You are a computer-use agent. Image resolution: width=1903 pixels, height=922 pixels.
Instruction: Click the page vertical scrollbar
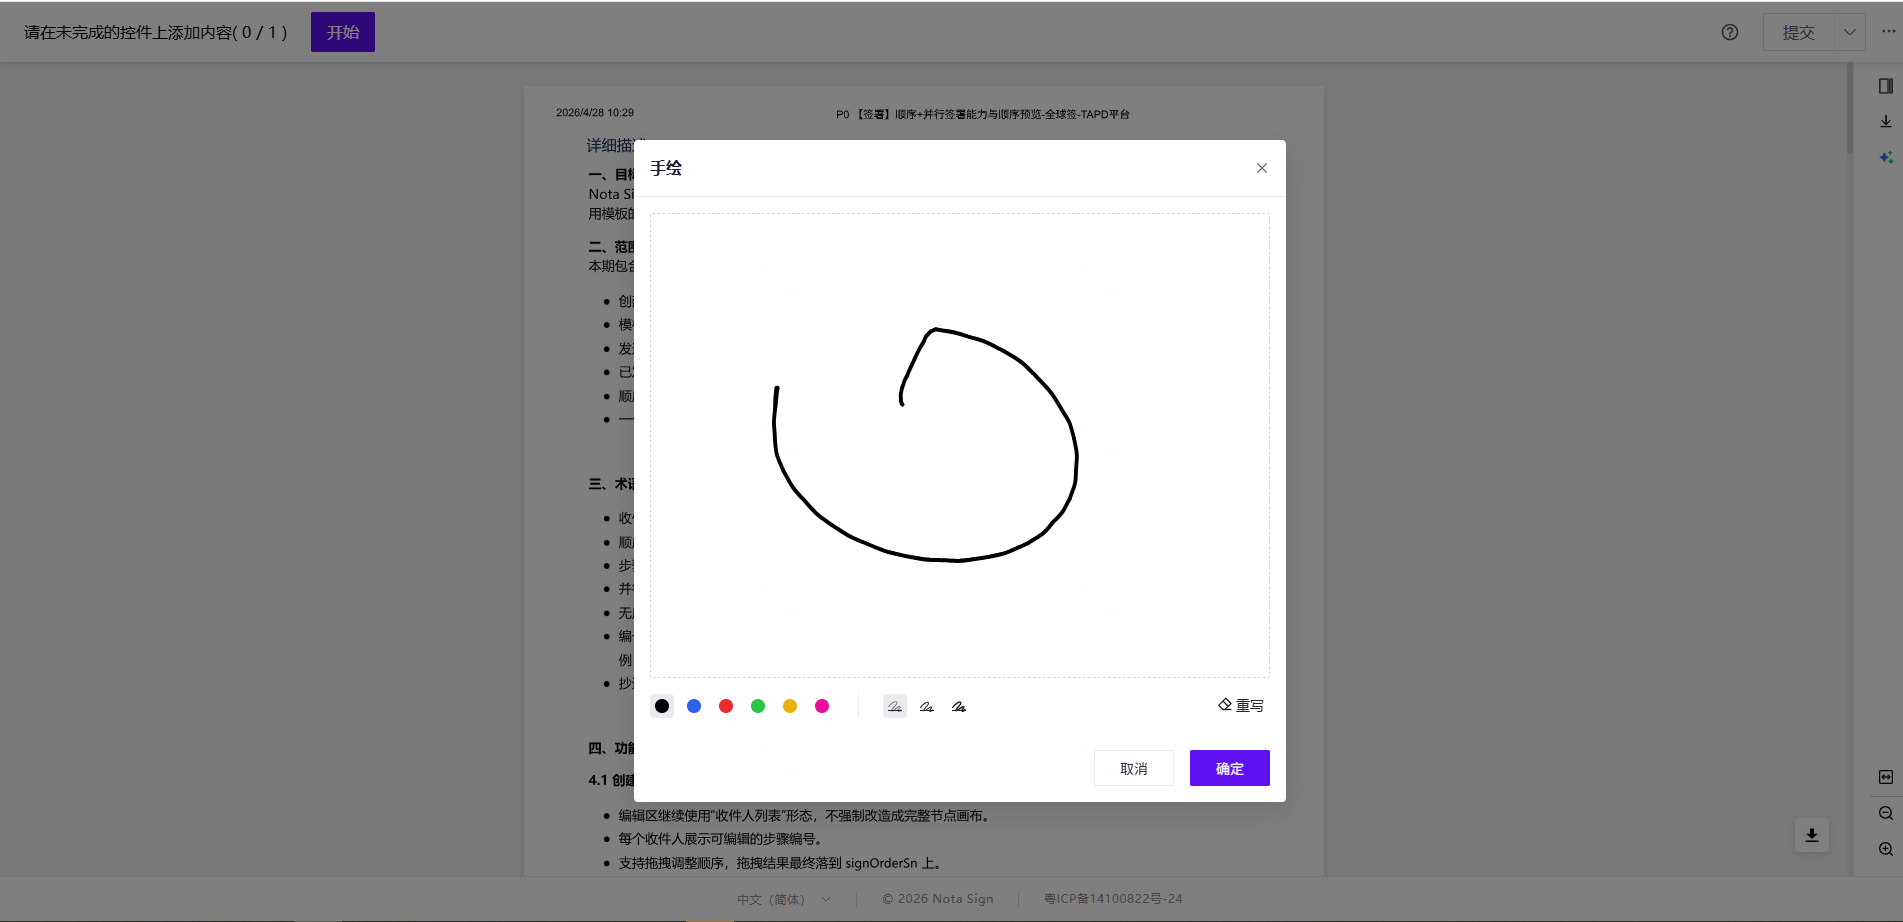[x=1850, y=108]
